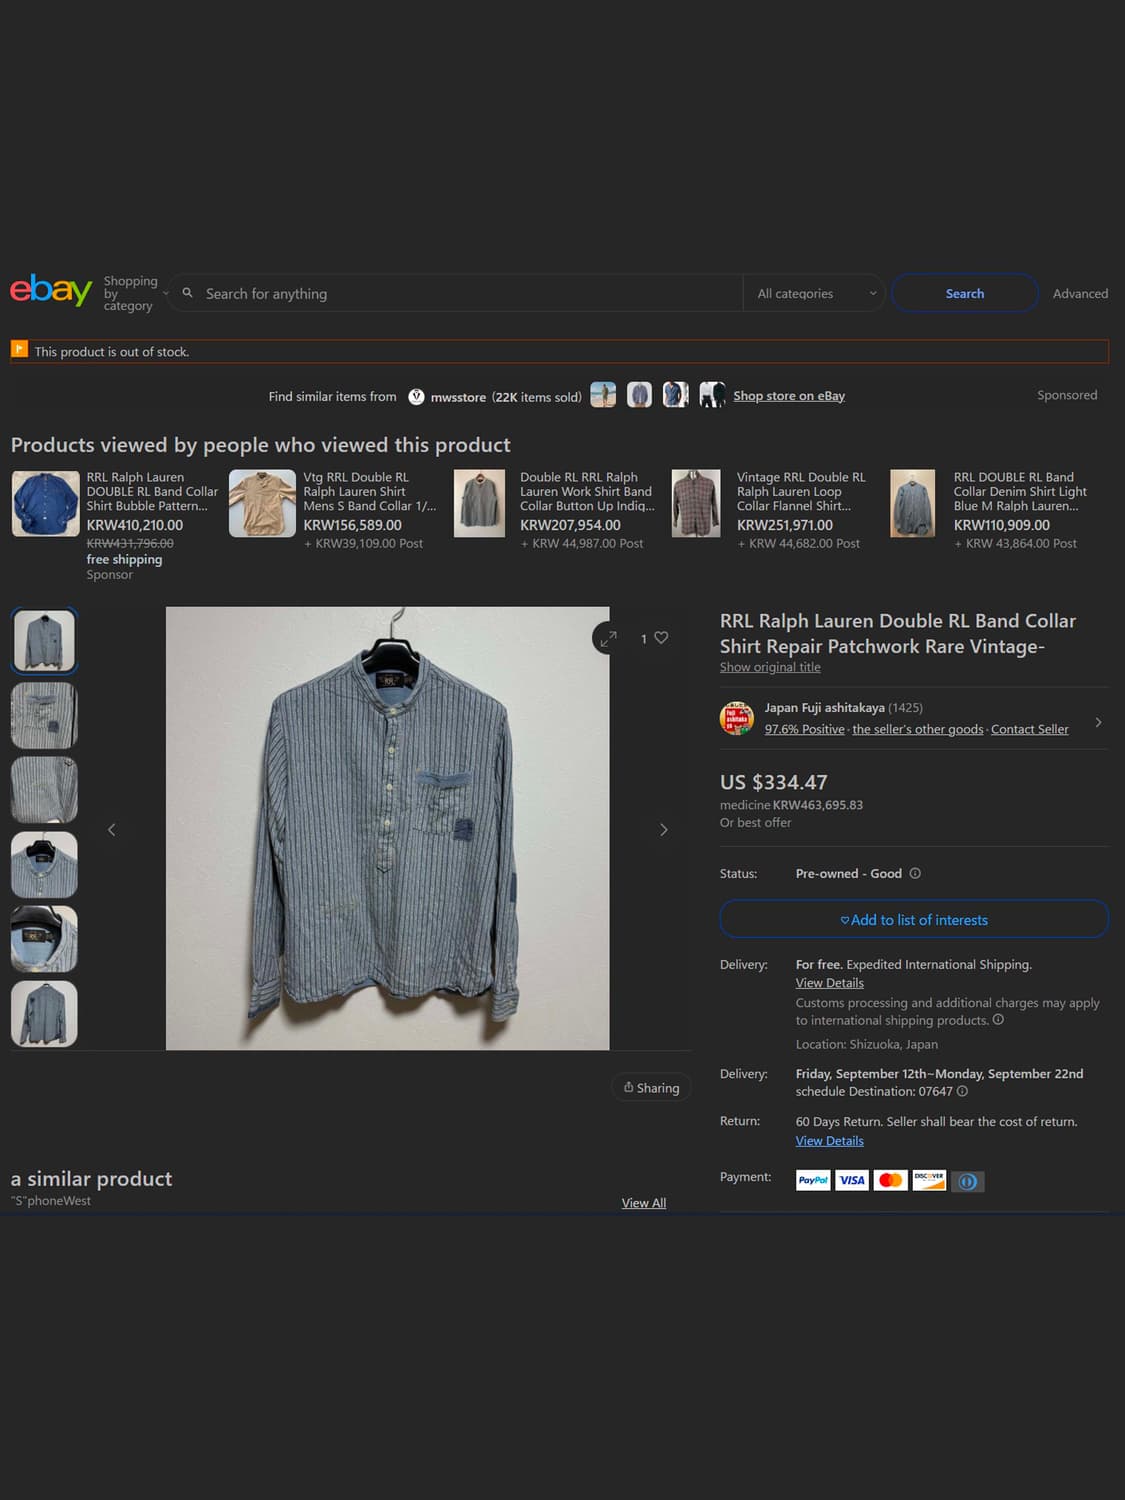Open Advanced search link

[1080, 293]
